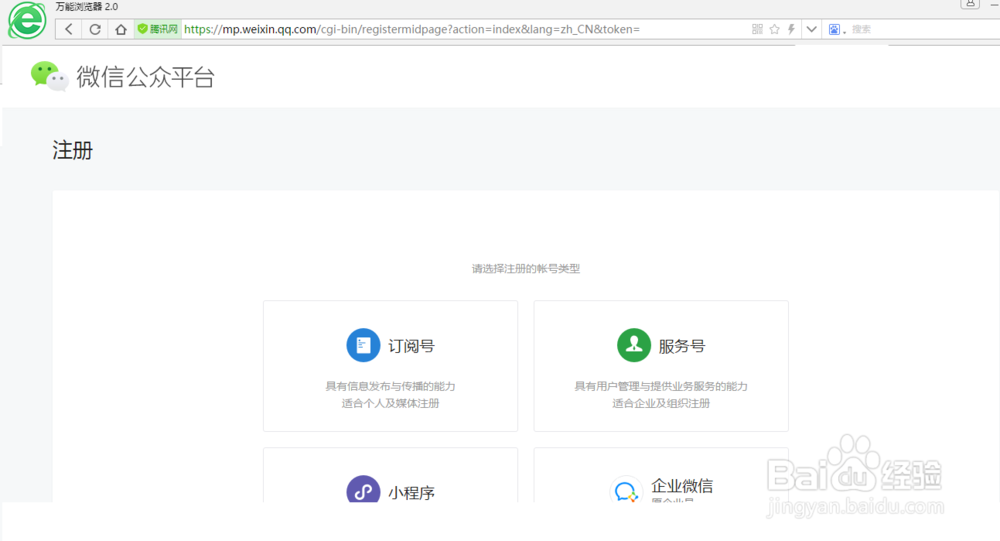This screenshot has width=1000, height=541.
Task: Click the 注册 page heading
Action: [73, 151]
